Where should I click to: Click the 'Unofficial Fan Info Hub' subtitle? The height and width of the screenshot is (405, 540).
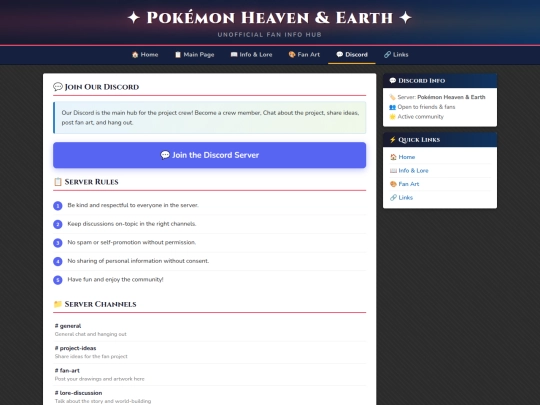click(x=270, y=34)
